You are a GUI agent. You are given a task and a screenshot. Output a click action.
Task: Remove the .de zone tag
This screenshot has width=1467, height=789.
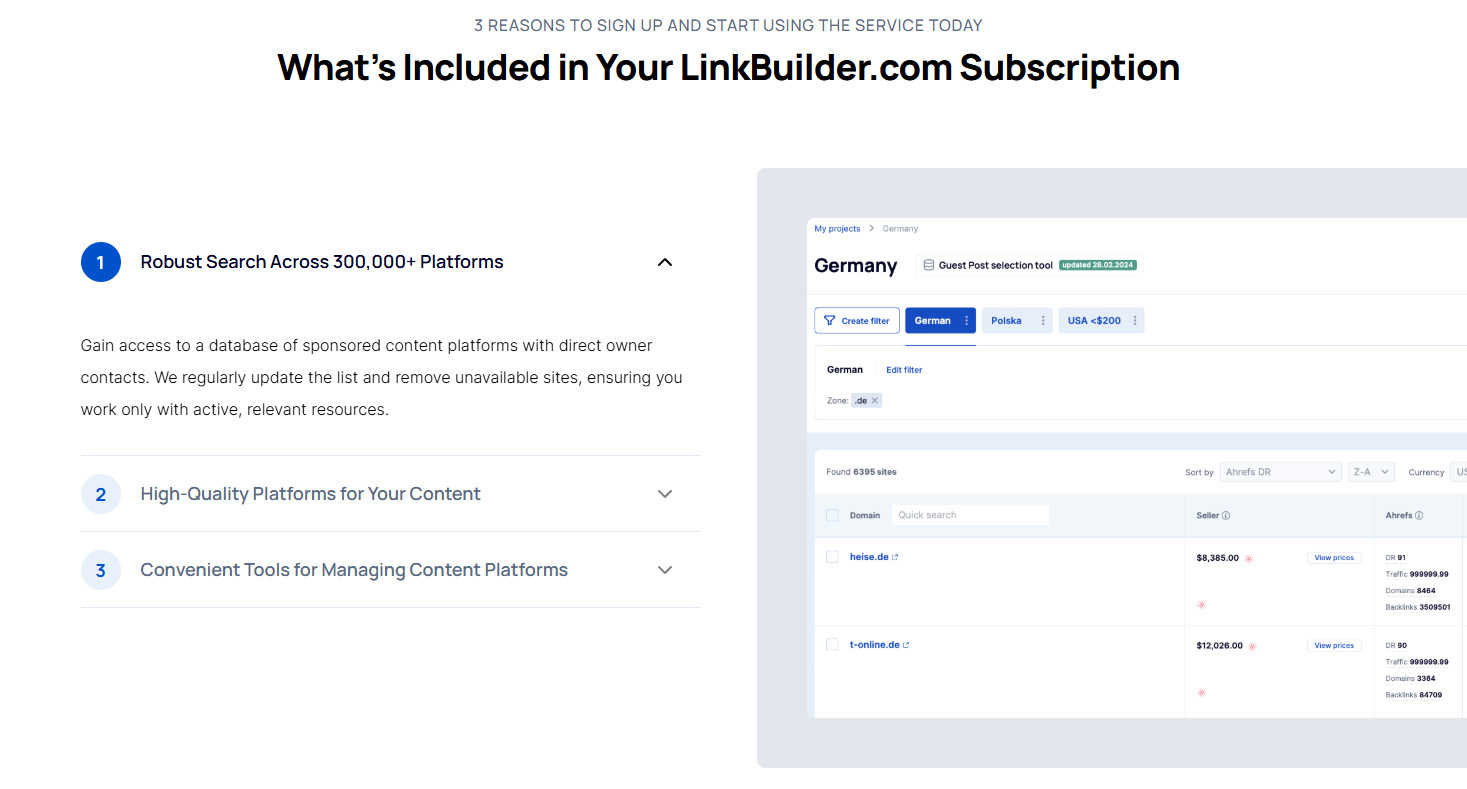coord(875,401)
